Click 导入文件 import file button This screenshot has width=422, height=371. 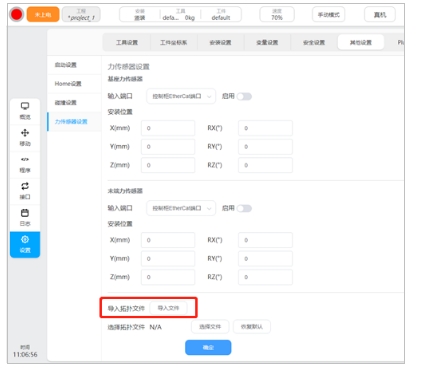(168, 308)
